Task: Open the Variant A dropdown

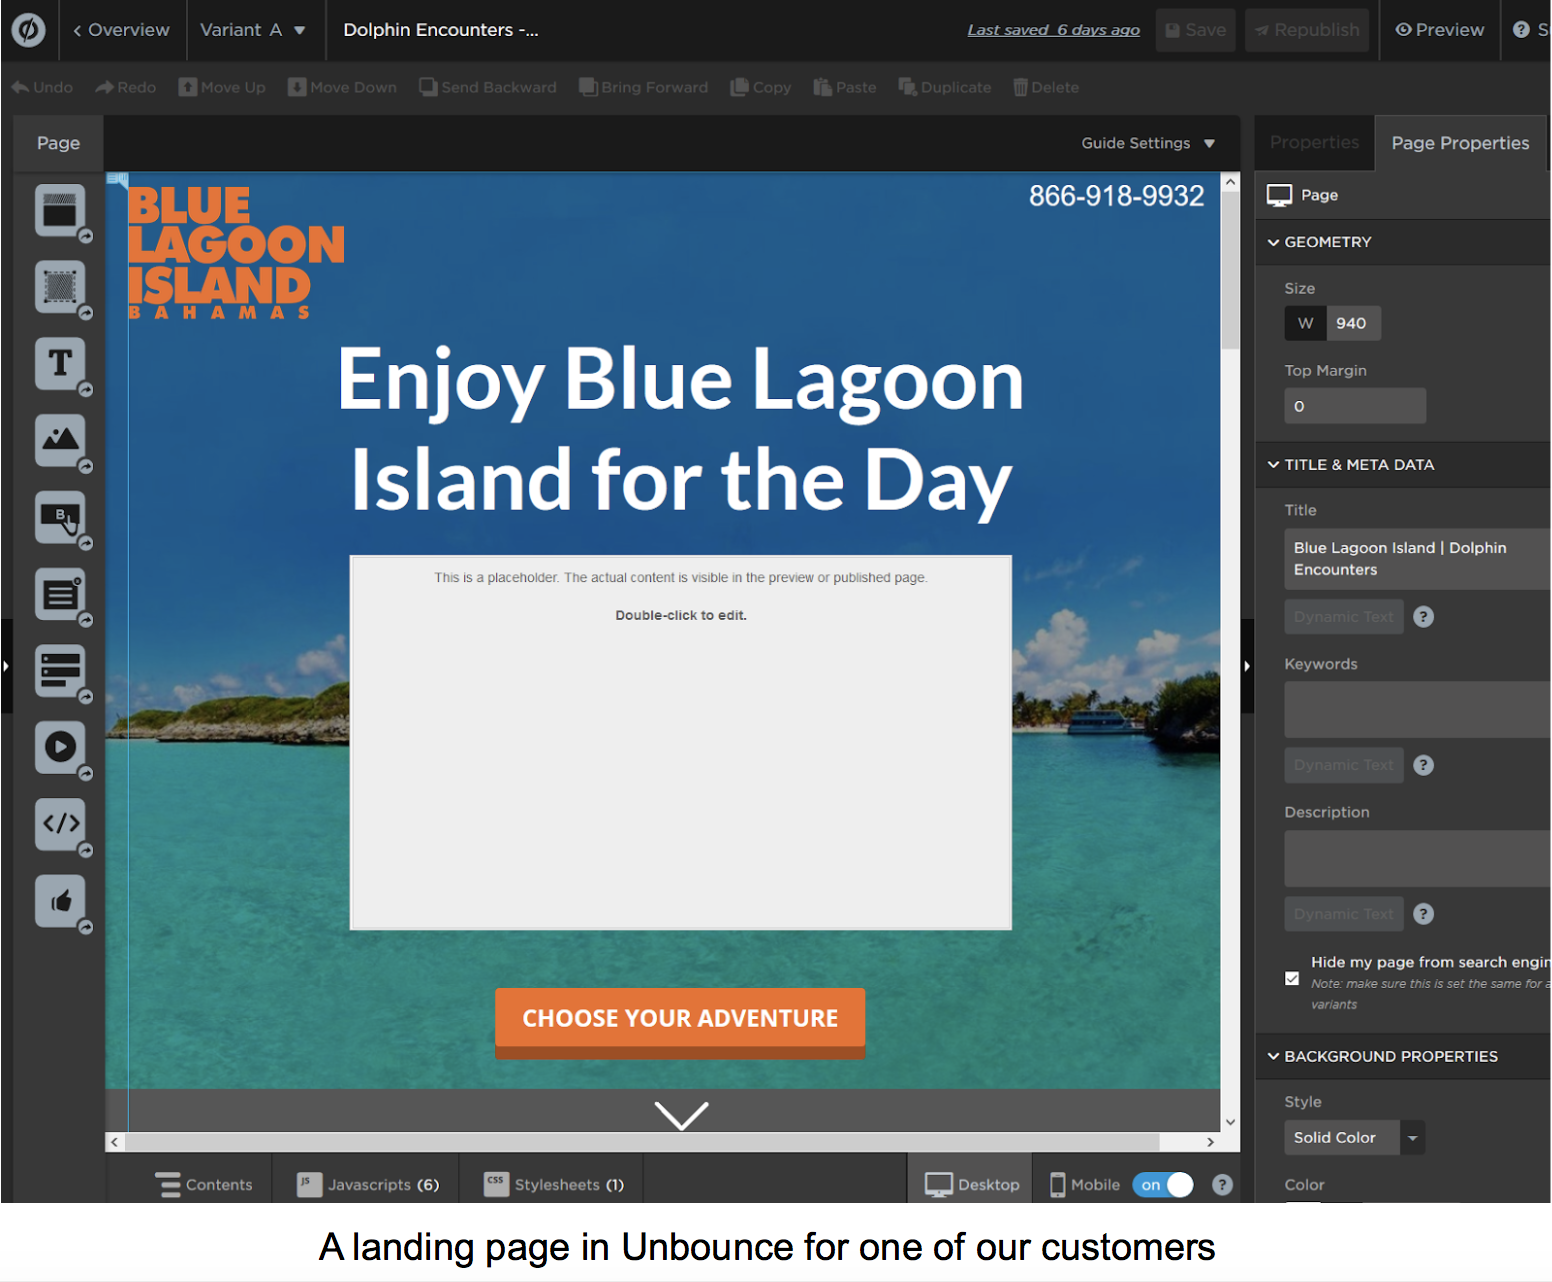Action: [x=253, y=30]
